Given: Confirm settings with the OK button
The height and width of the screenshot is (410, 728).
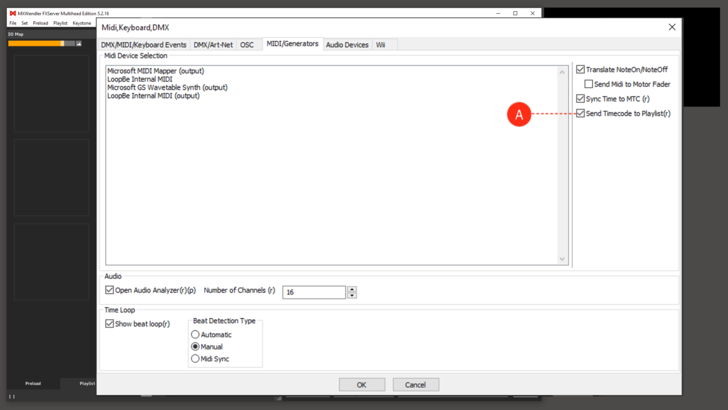Looking at the screenshot, I should coord(362,384).
